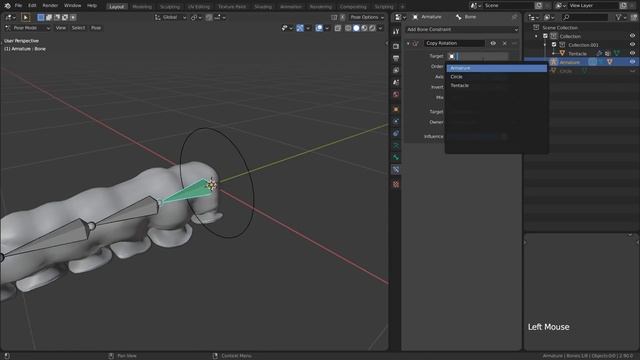Select wireframe viewport shading

(348, 28)
